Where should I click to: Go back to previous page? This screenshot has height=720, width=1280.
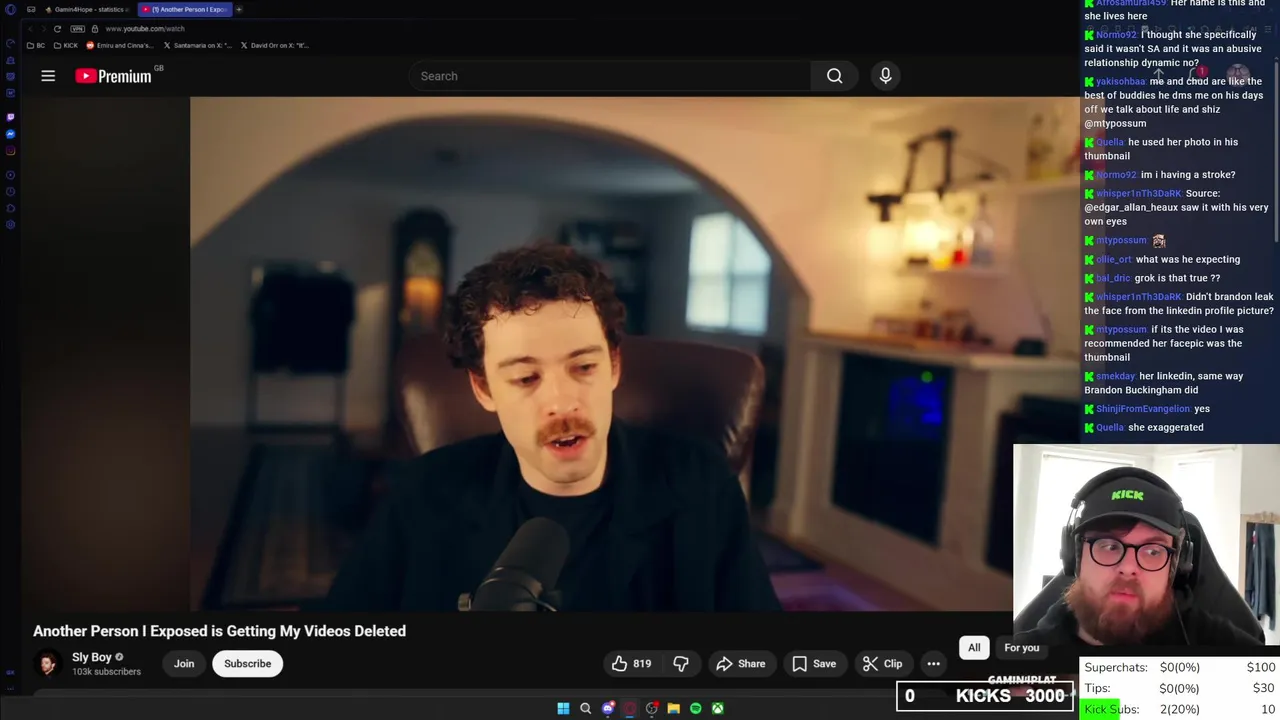pyautogui.click(x=30, y=29)
